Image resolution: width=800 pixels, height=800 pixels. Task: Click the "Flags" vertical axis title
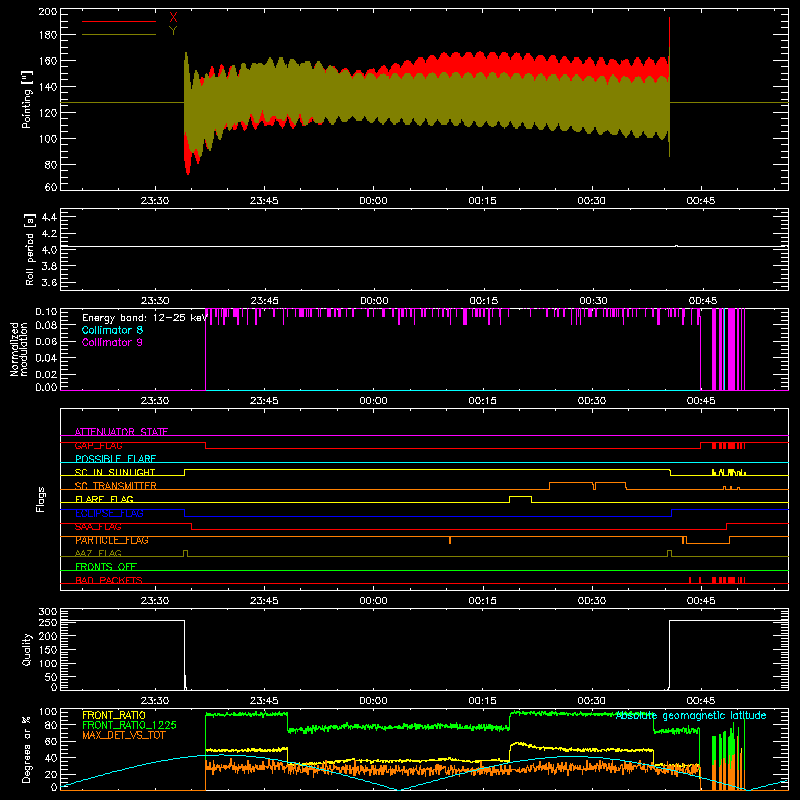[x=41, y=499]
